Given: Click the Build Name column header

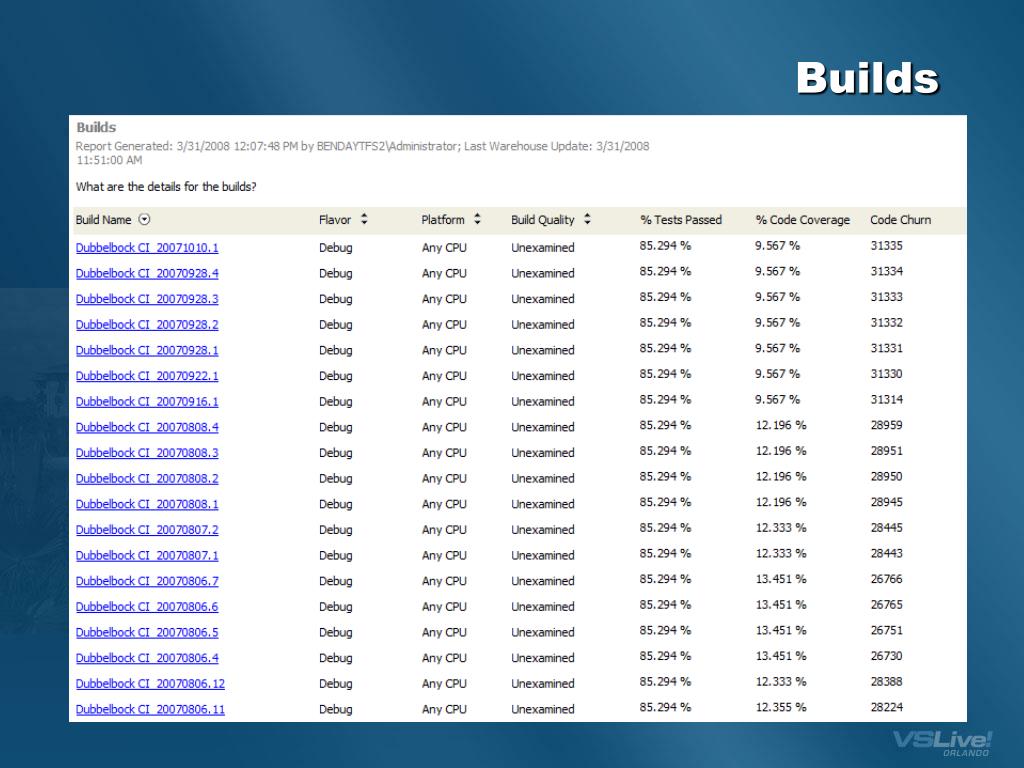Looking at the screenshot, I should click(x=103, y=219).
